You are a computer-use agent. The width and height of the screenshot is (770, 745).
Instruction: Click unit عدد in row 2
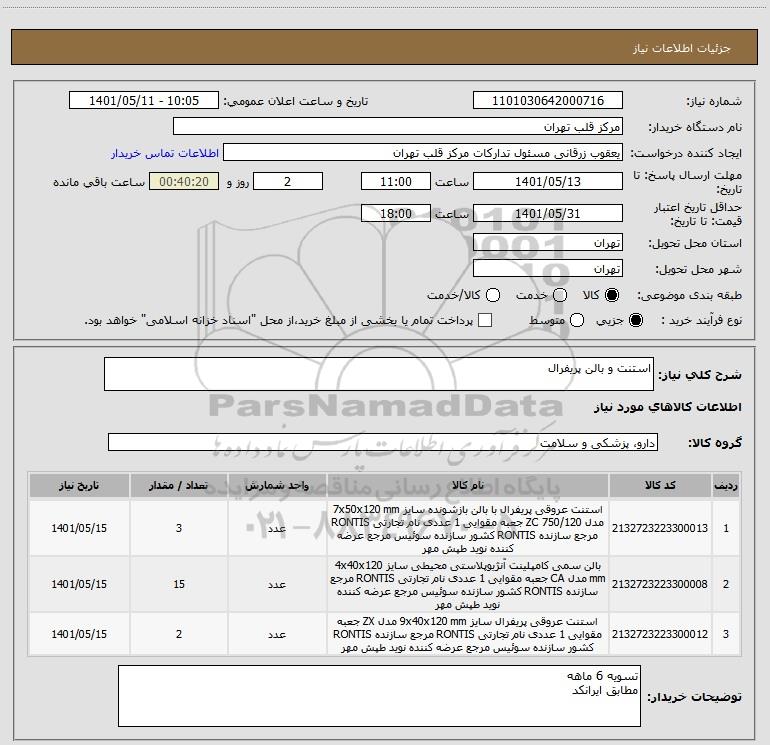(277, 584)
